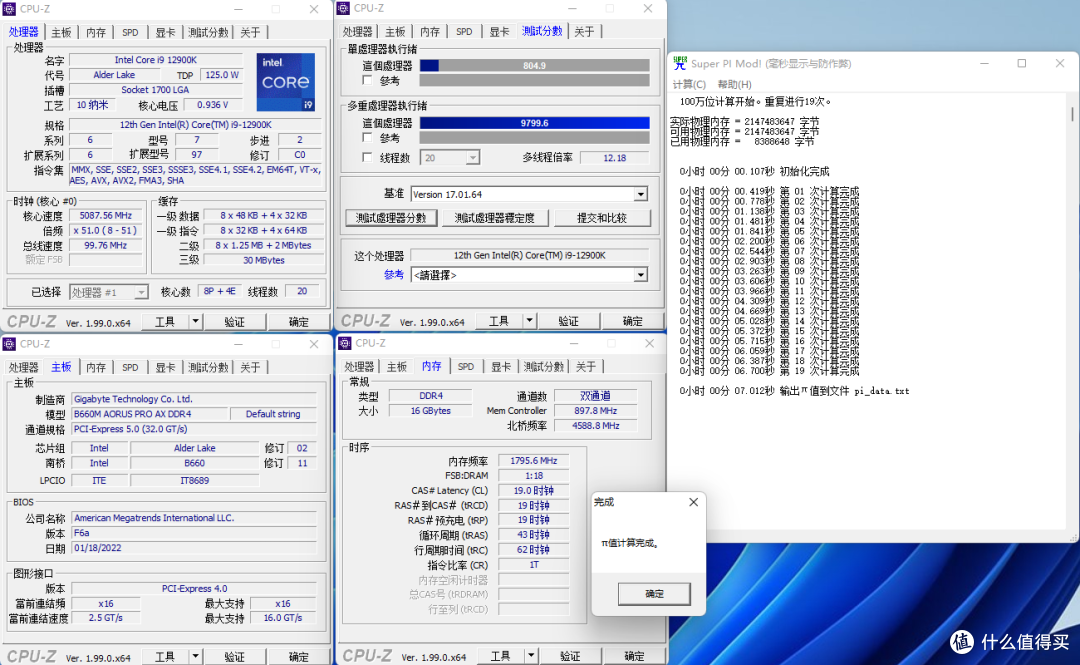1080x665 pixels.
Task: Select 处理器 tab in memory window
Action: (x=359, y=367)
